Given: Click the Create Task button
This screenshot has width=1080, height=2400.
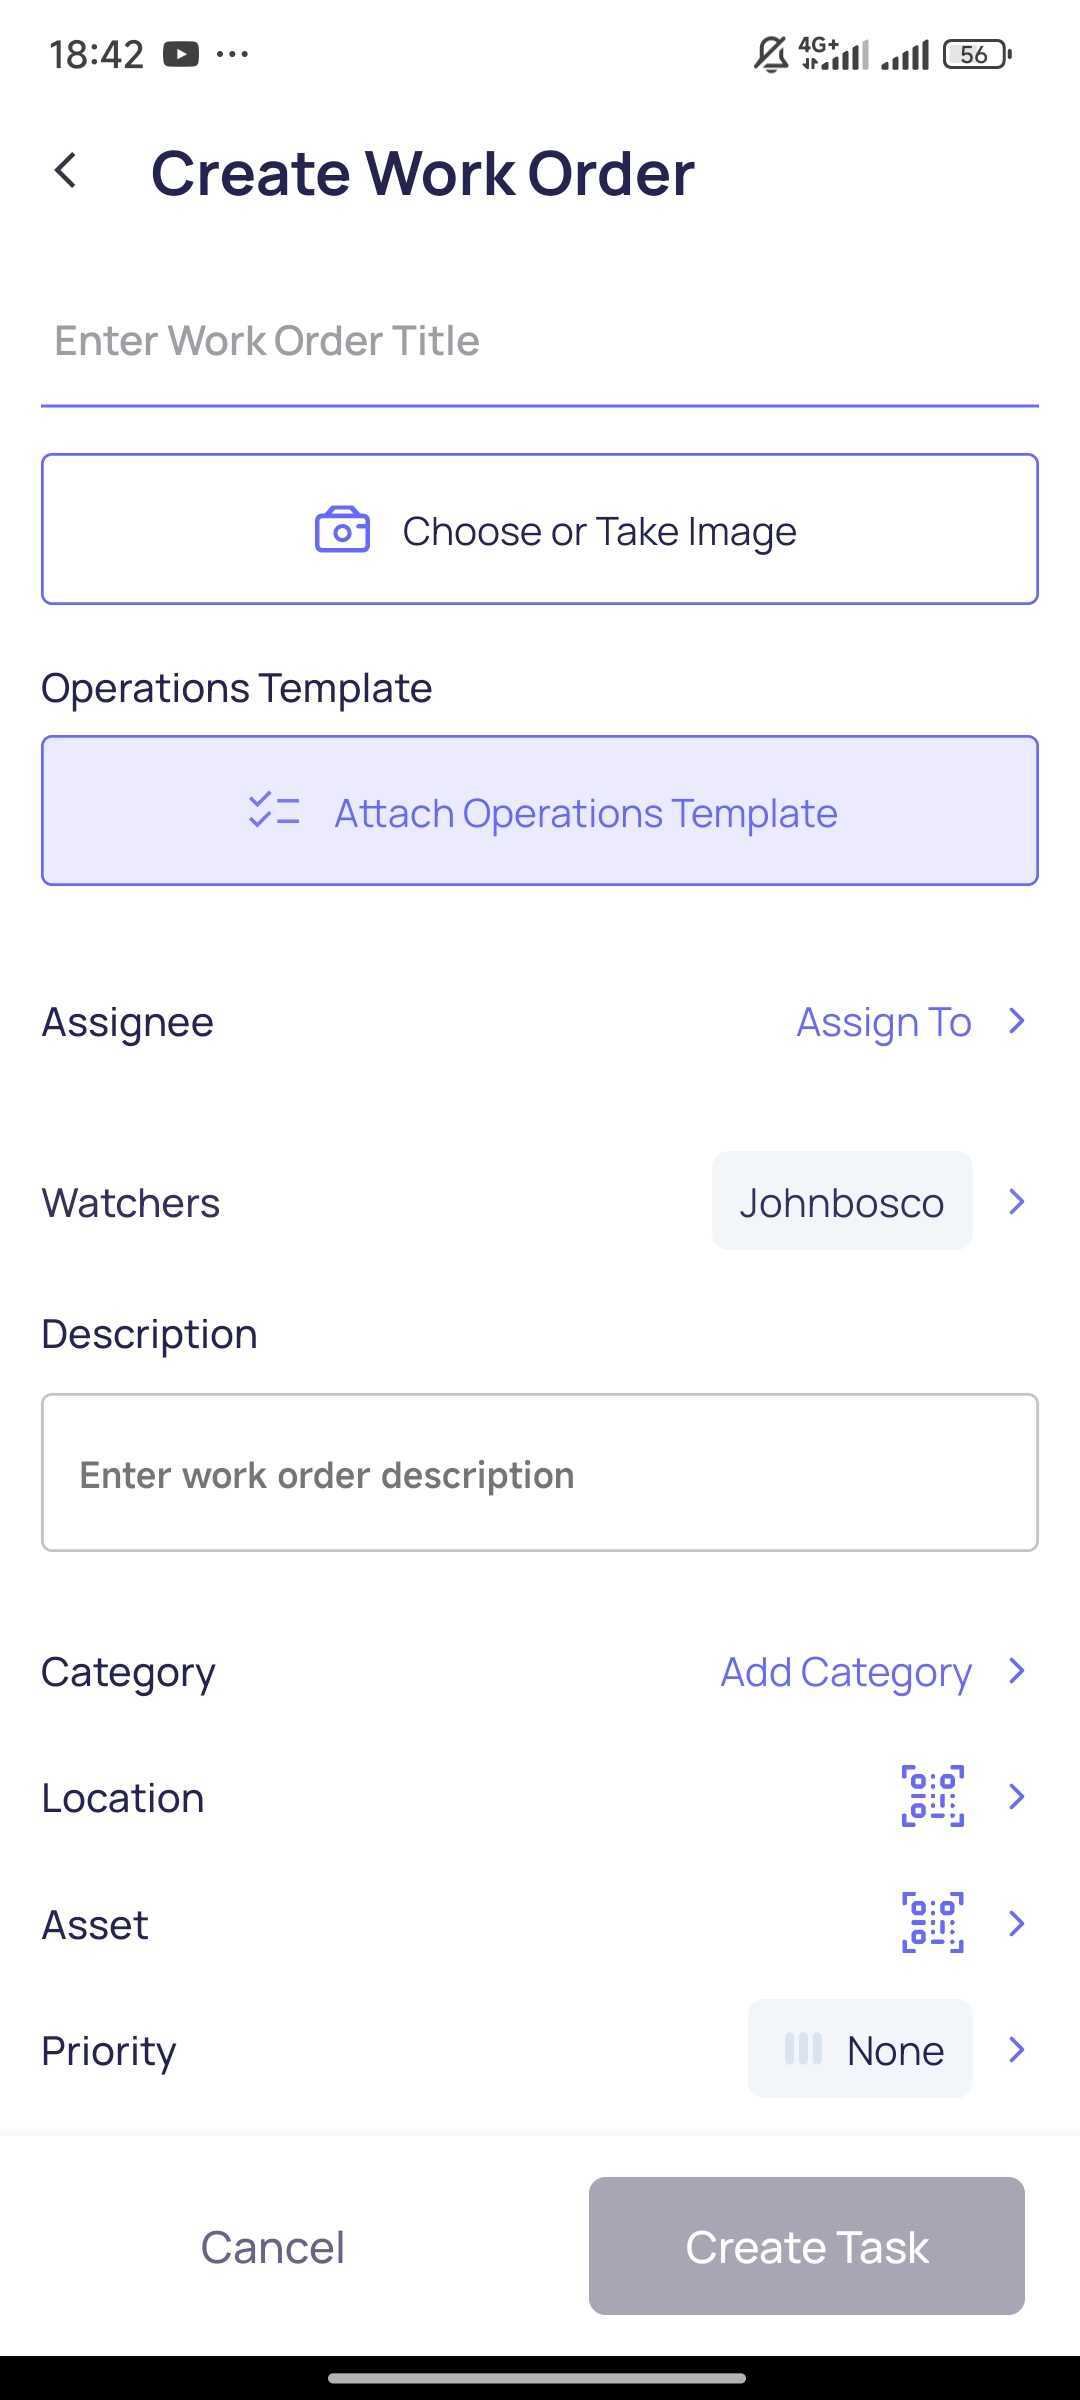Looking at the screenshot, I should point(807,2246).
